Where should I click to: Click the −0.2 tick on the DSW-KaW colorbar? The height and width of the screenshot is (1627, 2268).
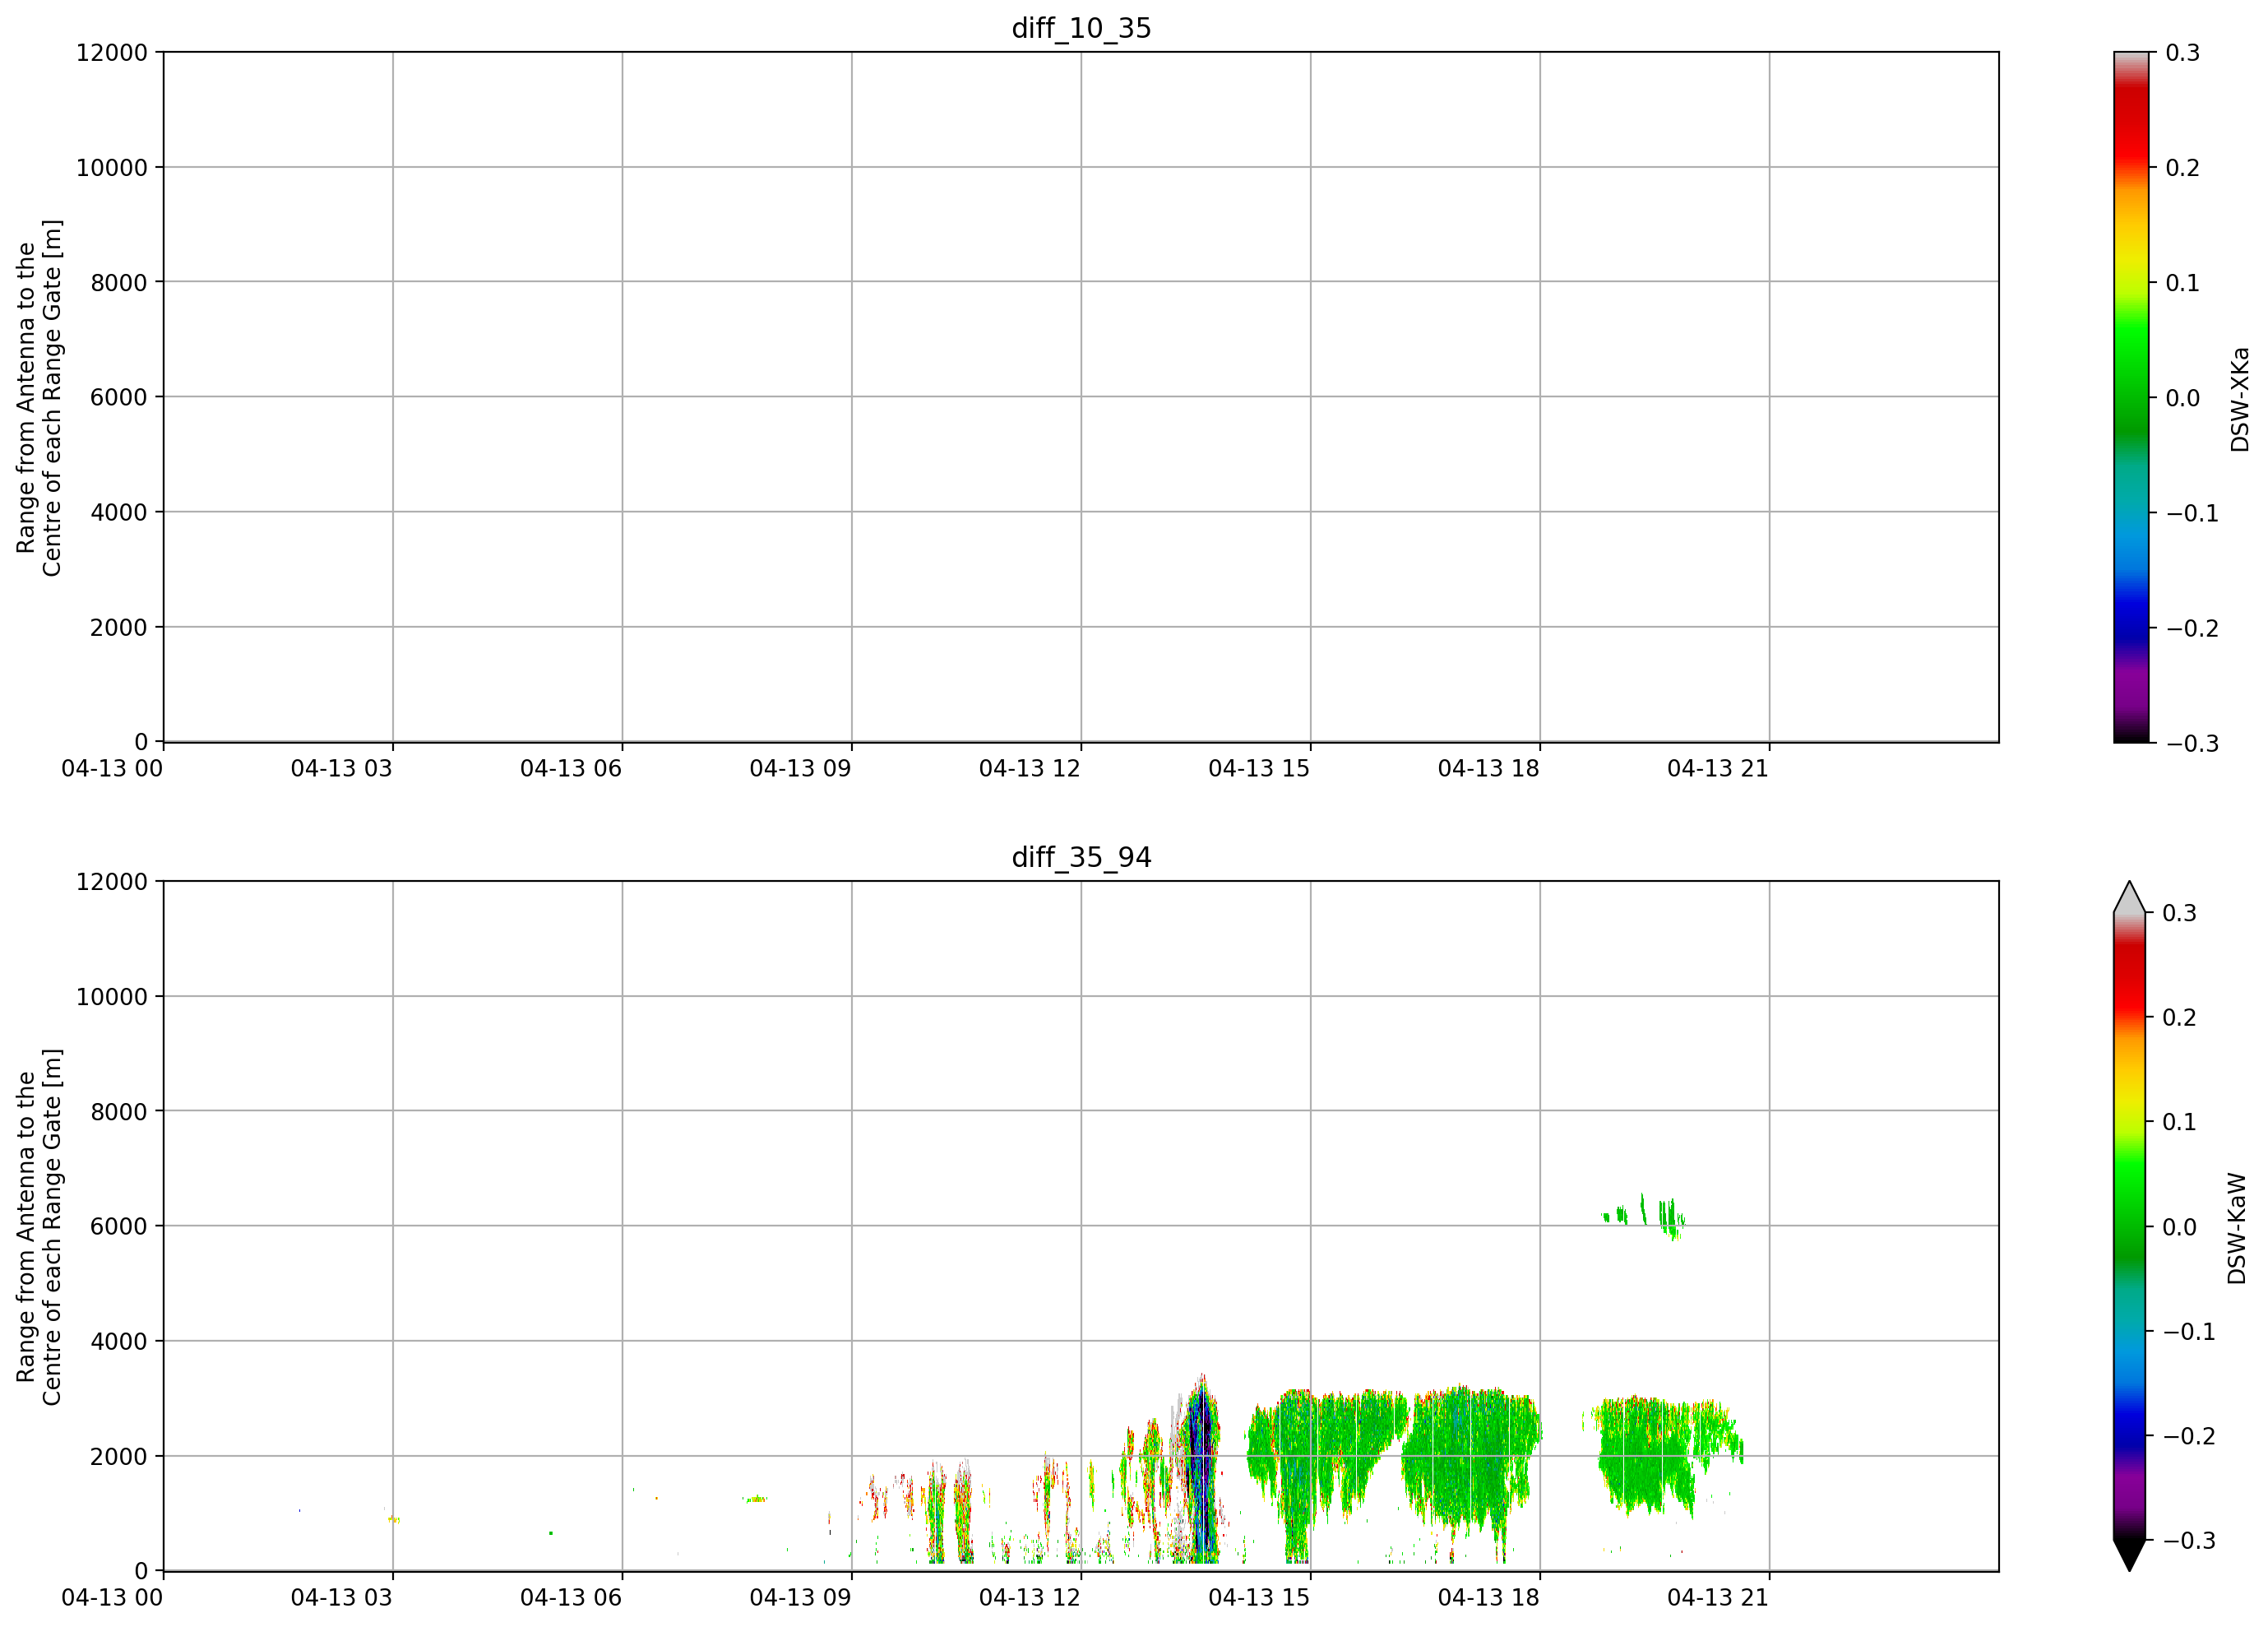[2189, 1436]
